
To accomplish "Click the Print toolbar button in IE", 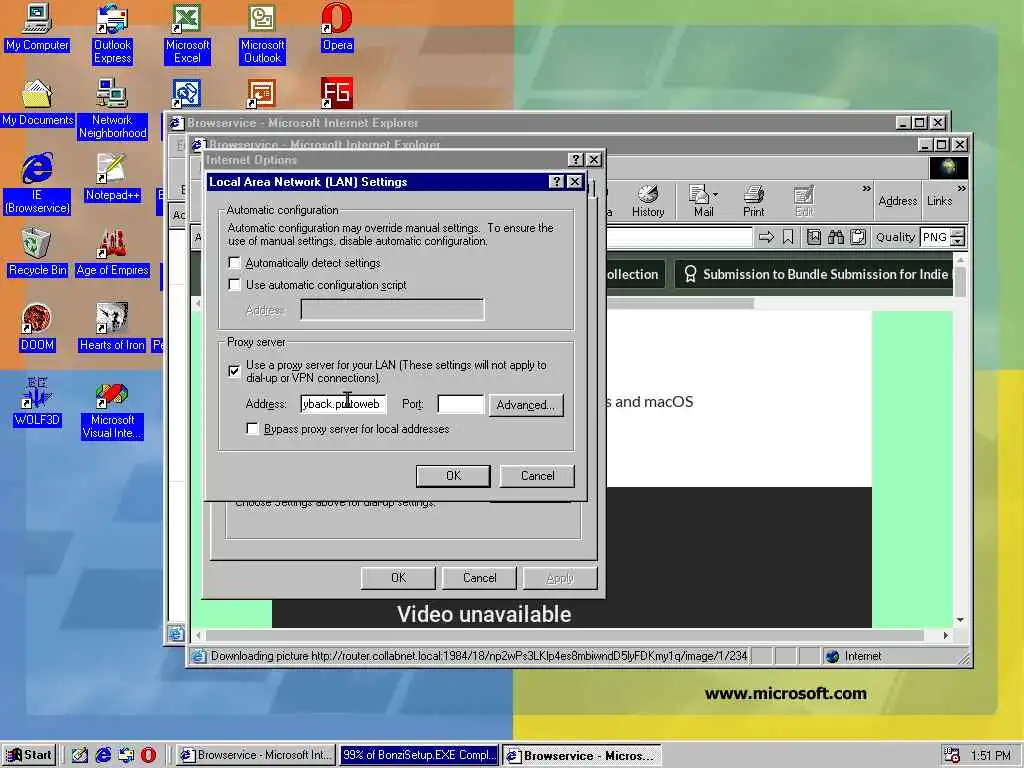I will (754, 200).
